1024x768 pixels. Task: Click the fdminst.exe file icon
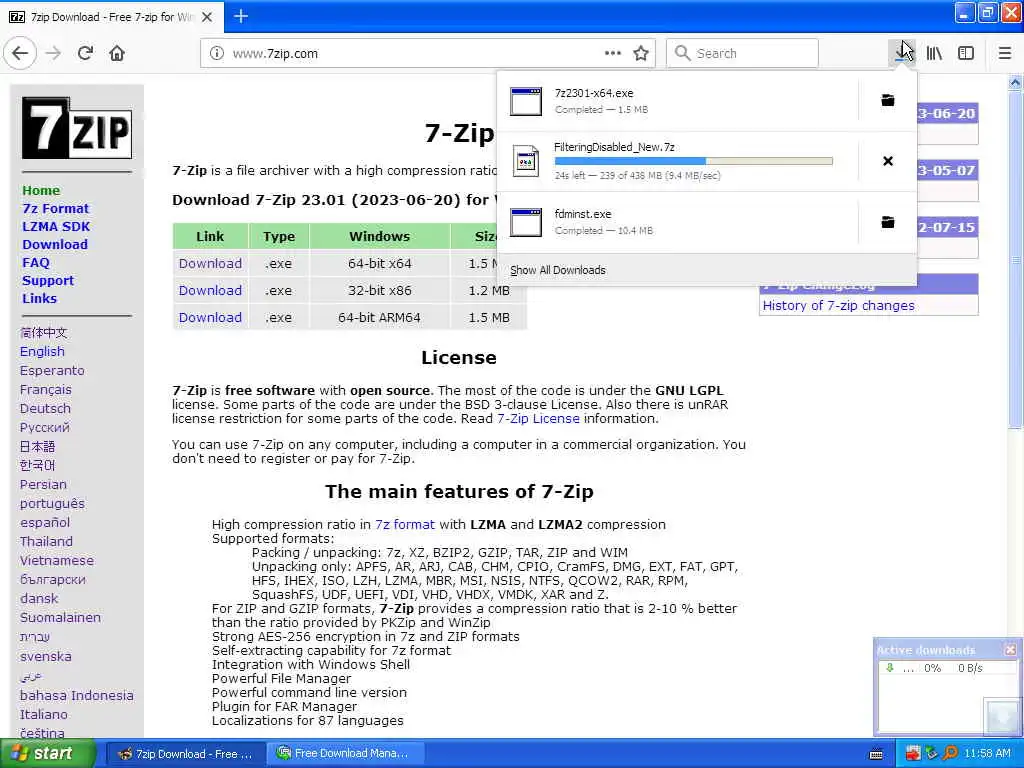point(526,222)
